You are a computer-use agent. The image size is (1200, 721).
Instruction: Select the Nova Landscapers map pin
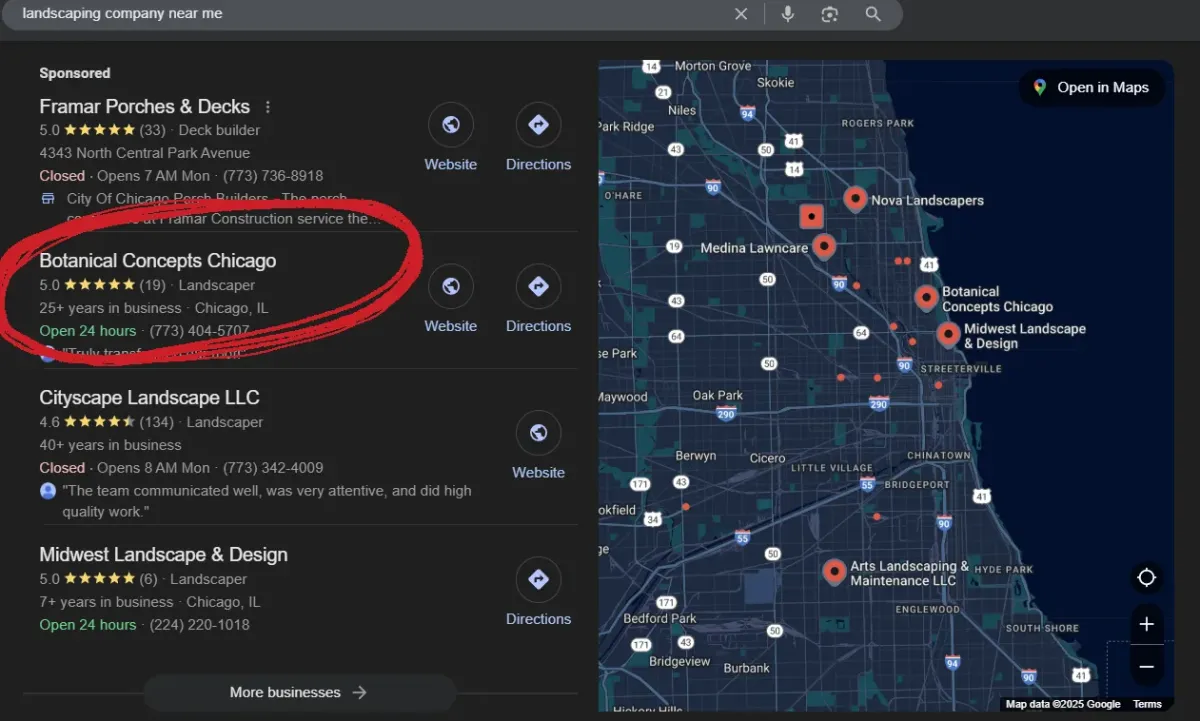855,199
